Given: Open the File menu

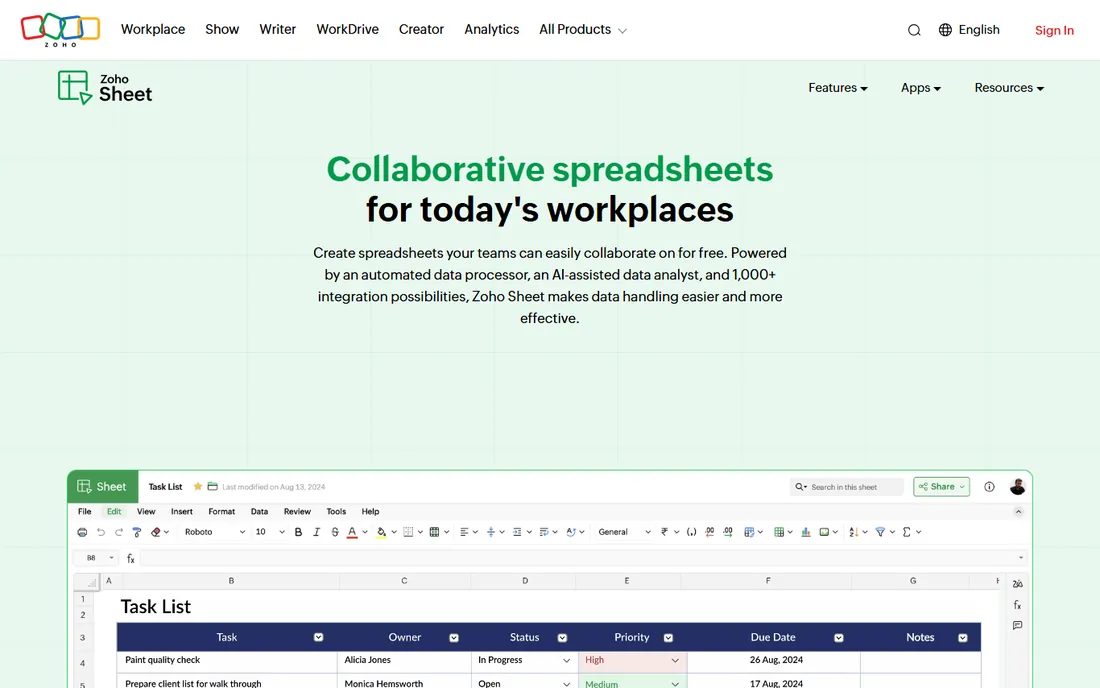Looking at the screenshot, I should coord(84,512).
